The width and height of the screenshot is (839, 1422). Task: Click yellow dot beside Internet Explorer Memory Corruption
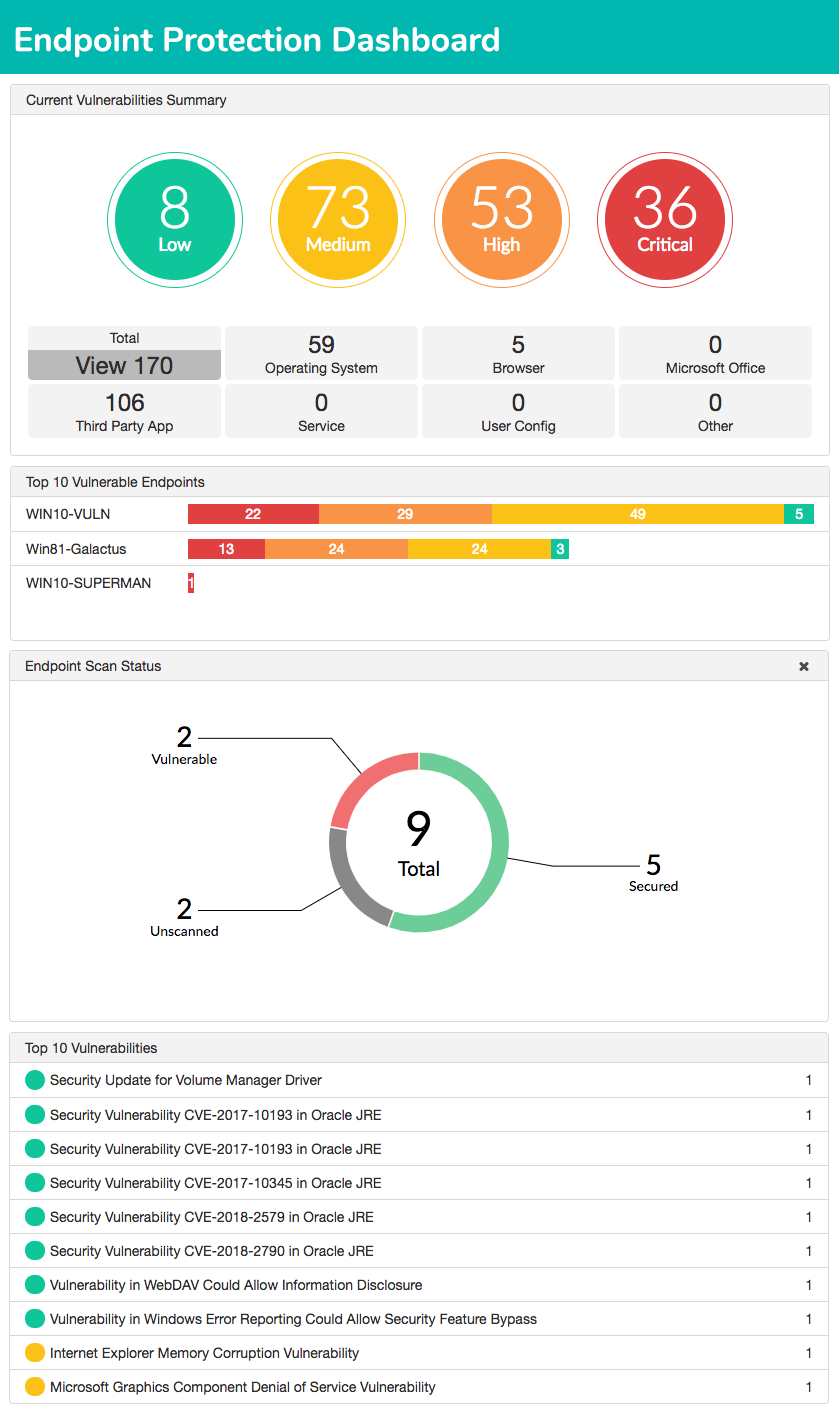point(35,1353)
